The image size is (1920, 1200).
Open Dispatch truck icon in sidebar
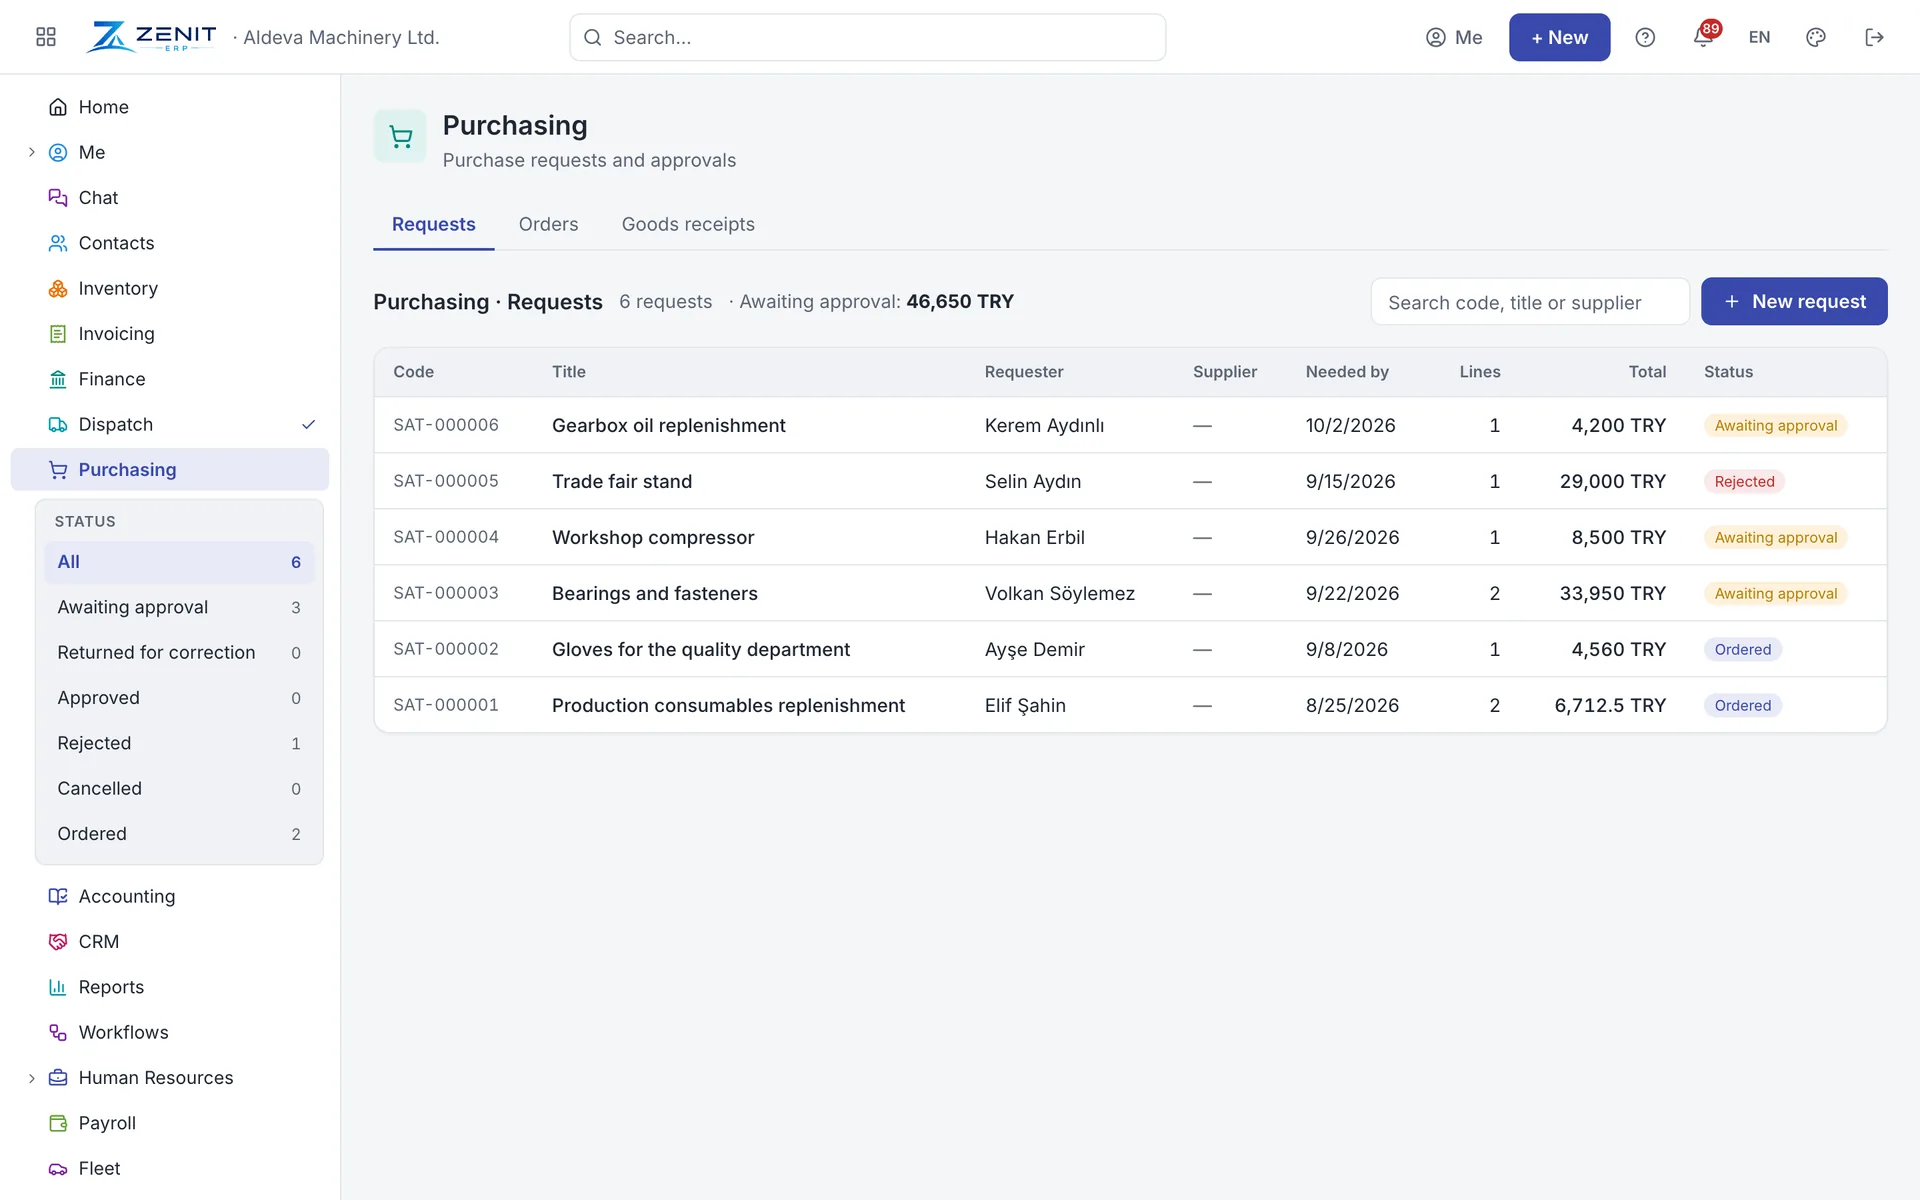[58, 424]
